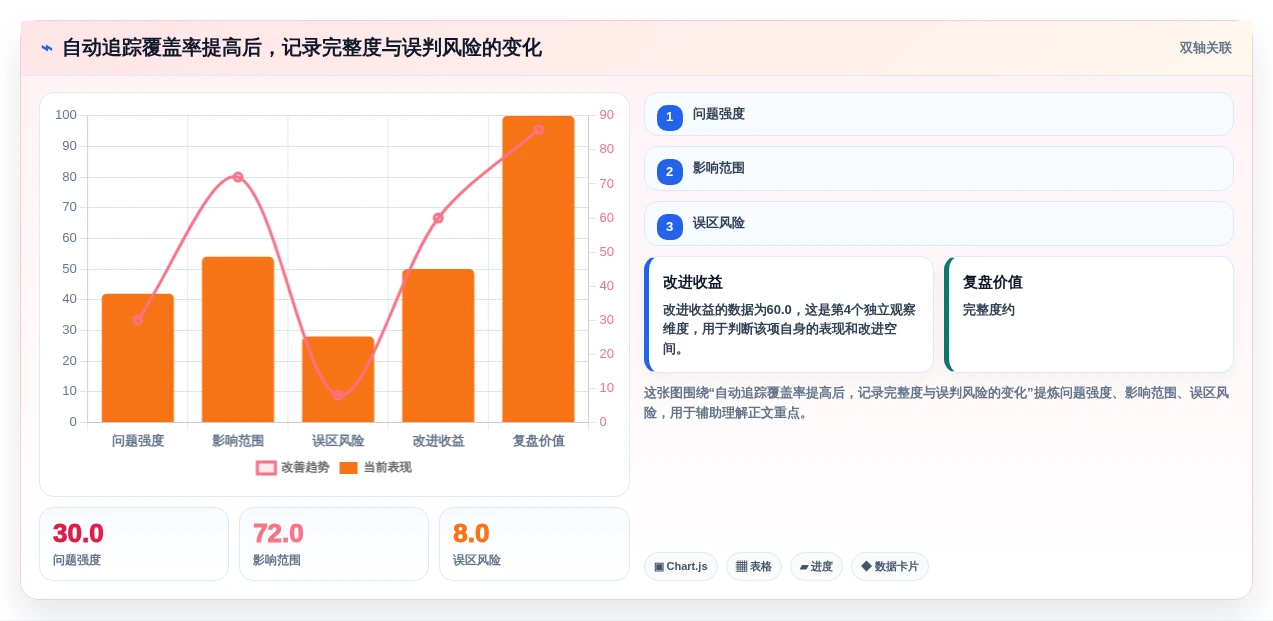
Task: Click the orange 问题强度 bar in the chart
Action: (x=138, y=358)
